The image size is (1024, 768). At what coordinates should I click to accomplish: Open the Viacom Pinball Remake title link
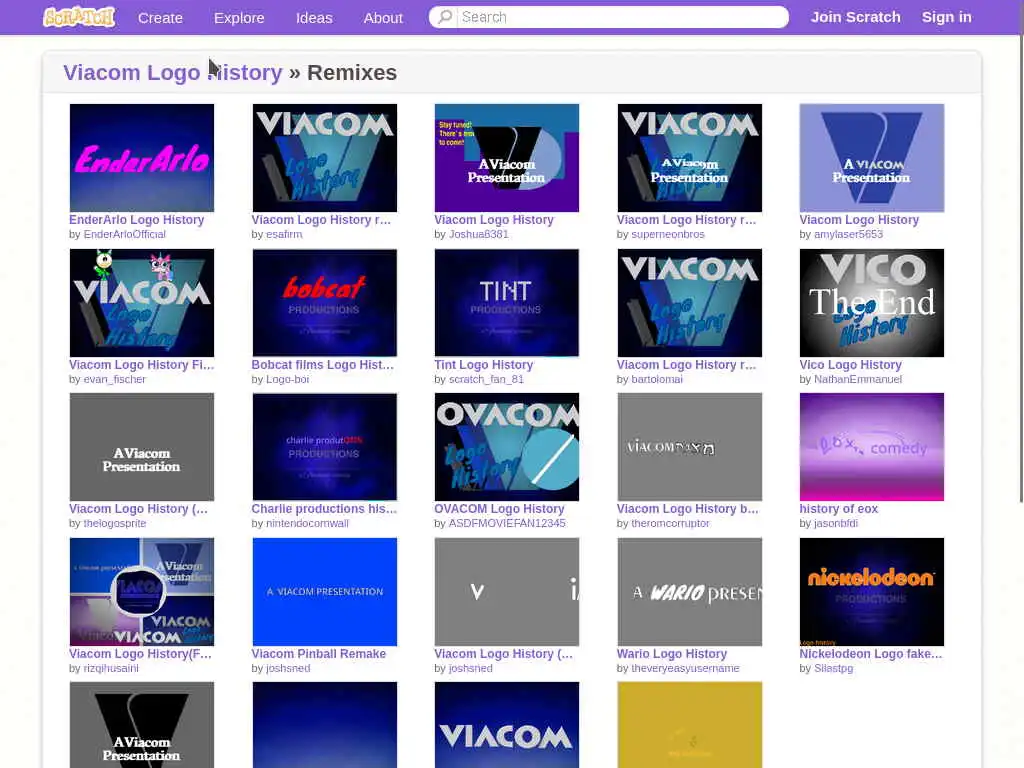coord(319,654)
